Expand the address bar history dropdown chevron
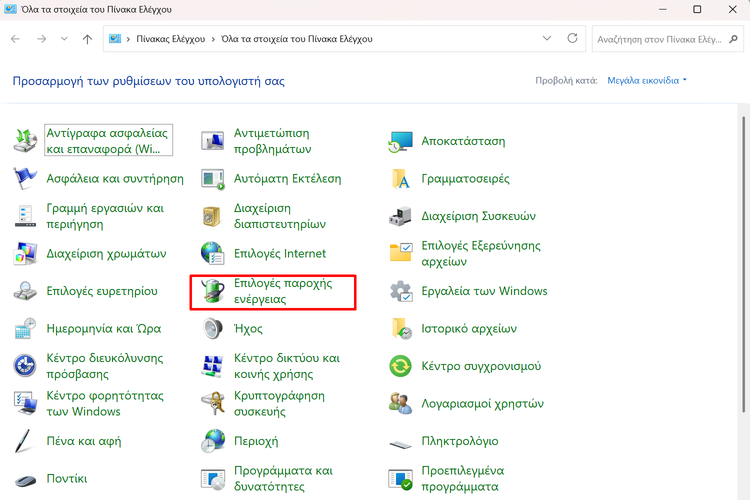 (546, 39)
